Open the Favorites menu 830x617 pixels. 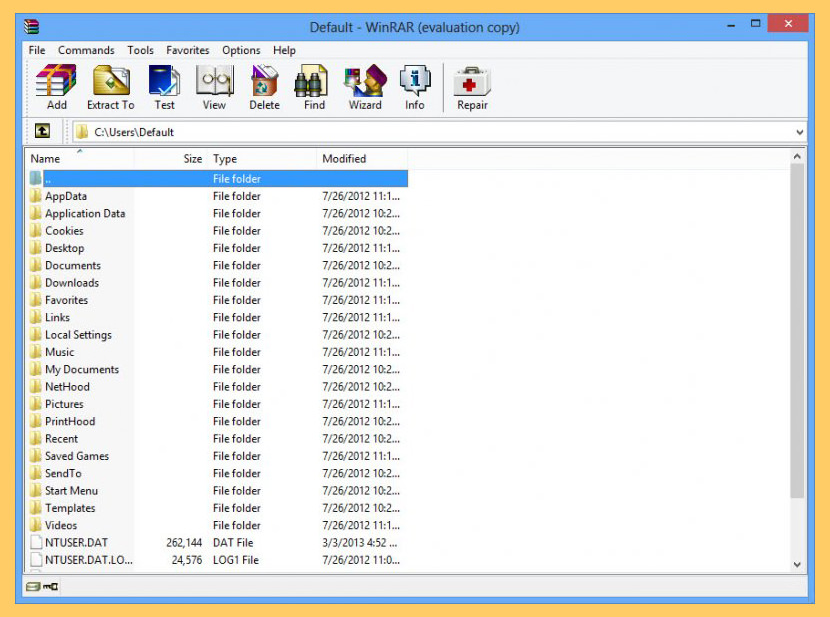tap(188, 50)
